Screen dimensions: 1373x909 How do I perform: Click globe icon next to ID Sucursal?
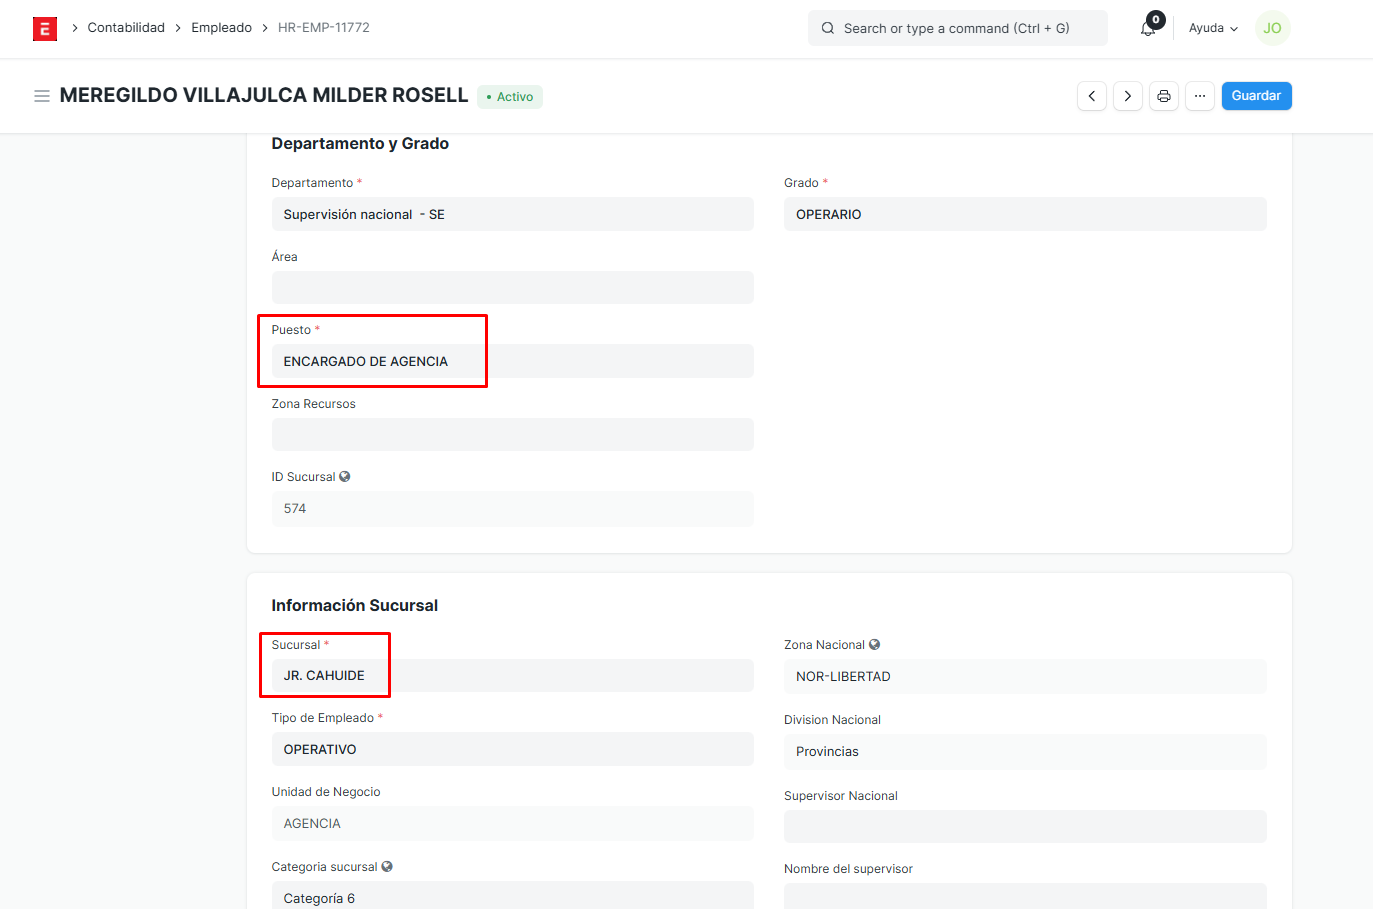click(345, 477)
